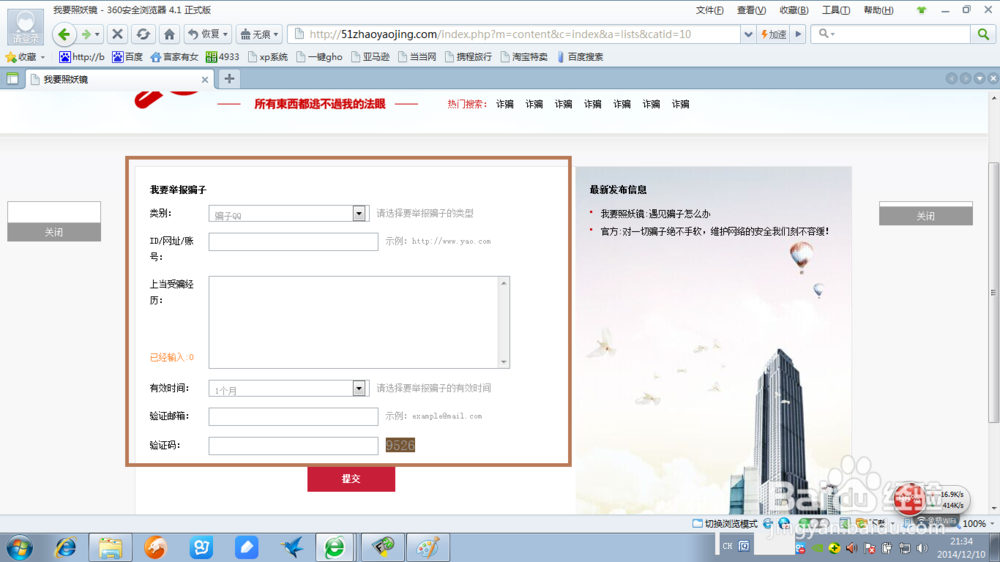
Task: Open the home page icon
Action: tap(169, 34)
